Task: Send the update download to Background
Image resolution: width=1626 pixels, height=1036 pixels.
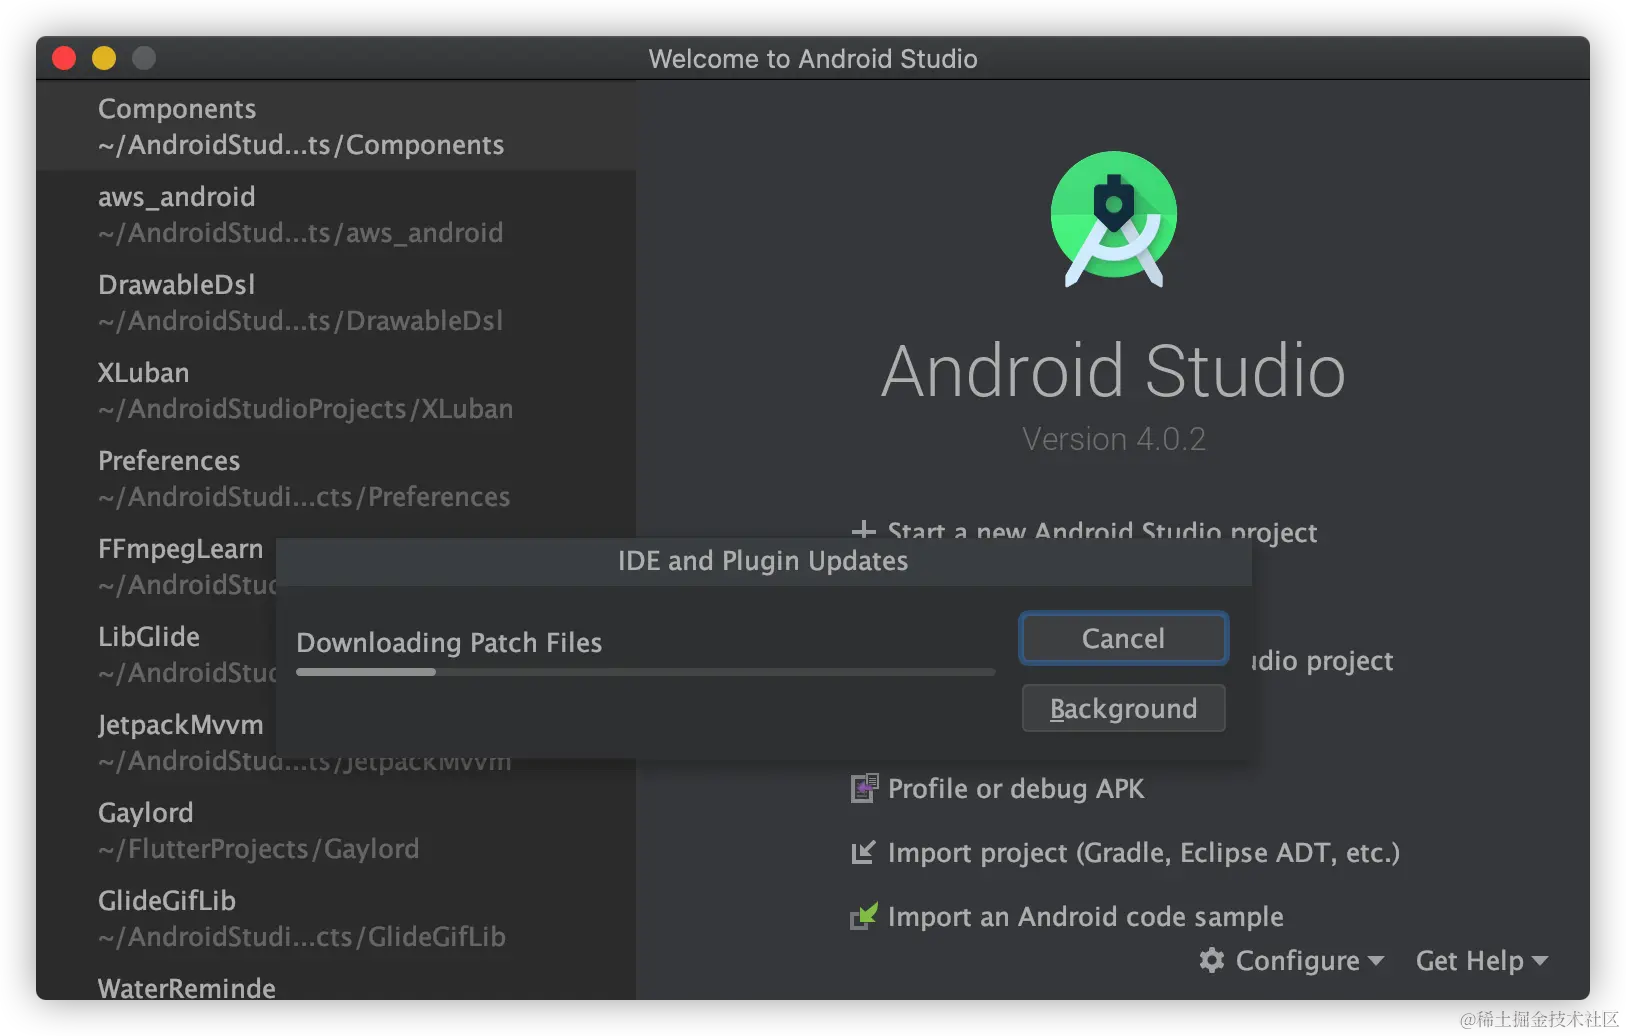Action: tap(1123, 708)
